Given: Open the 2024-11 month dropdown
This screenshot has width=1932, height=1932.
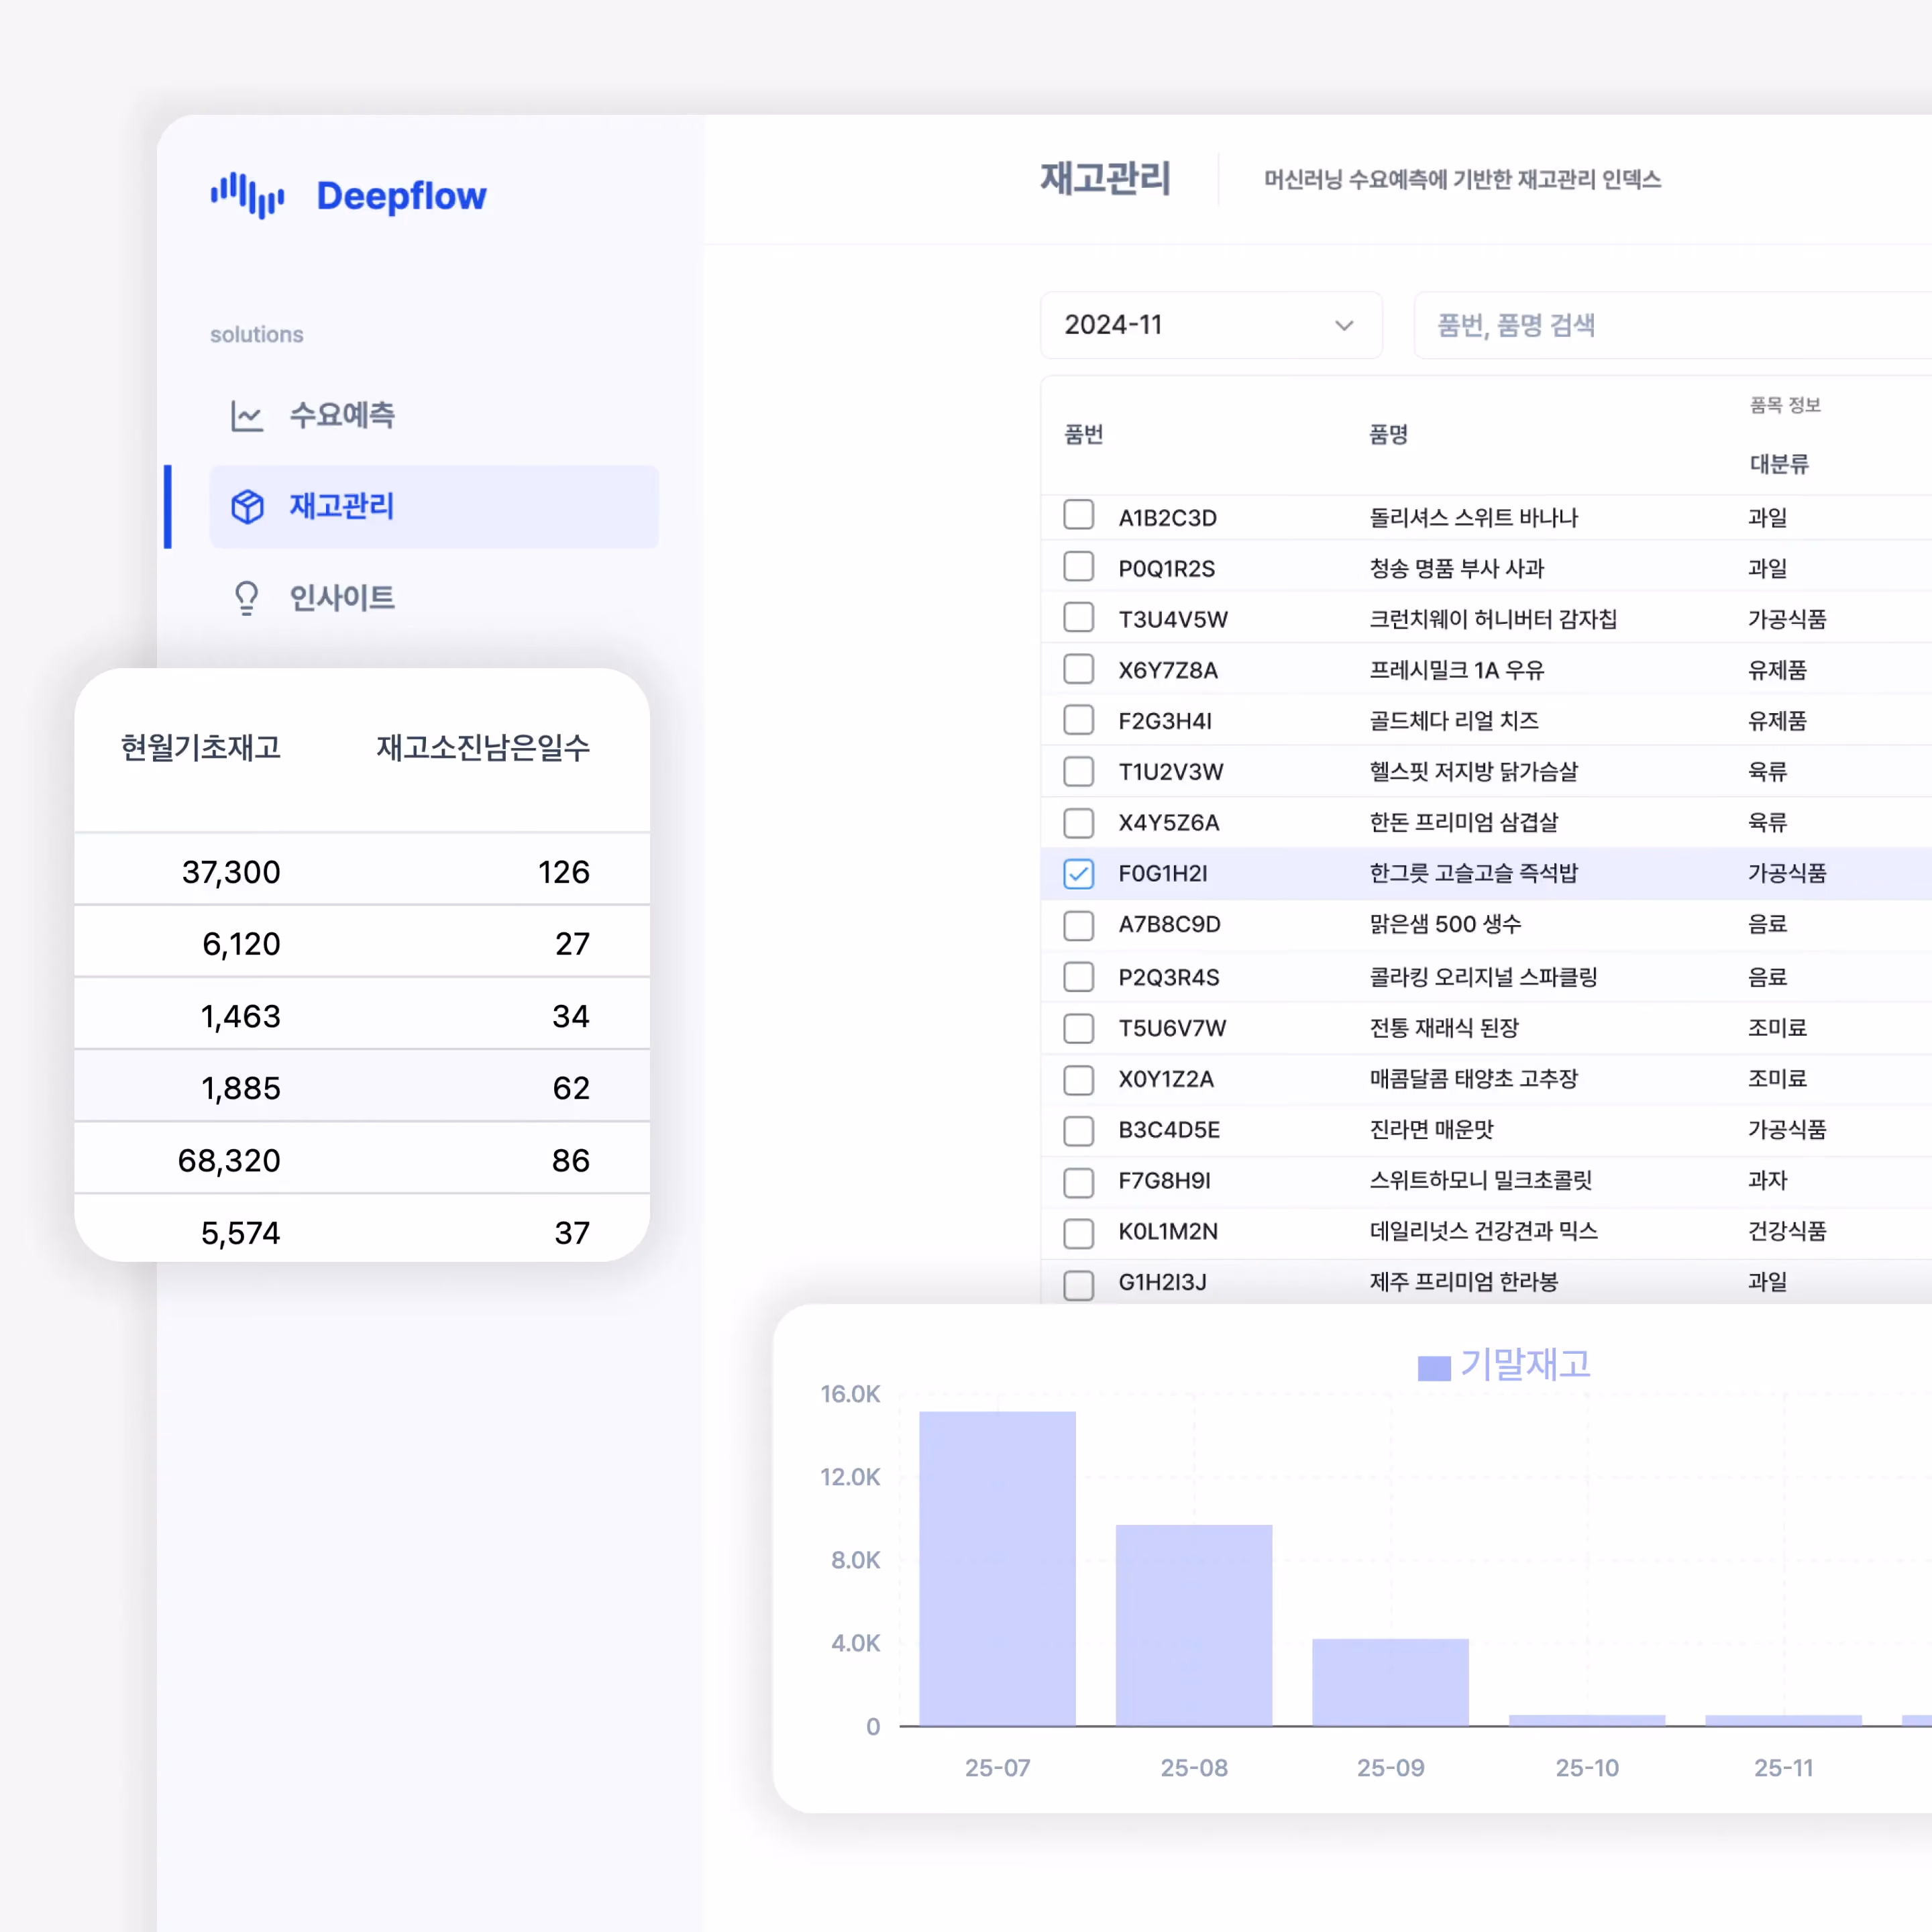Looking at the screenshot, I should (1211, 325).
